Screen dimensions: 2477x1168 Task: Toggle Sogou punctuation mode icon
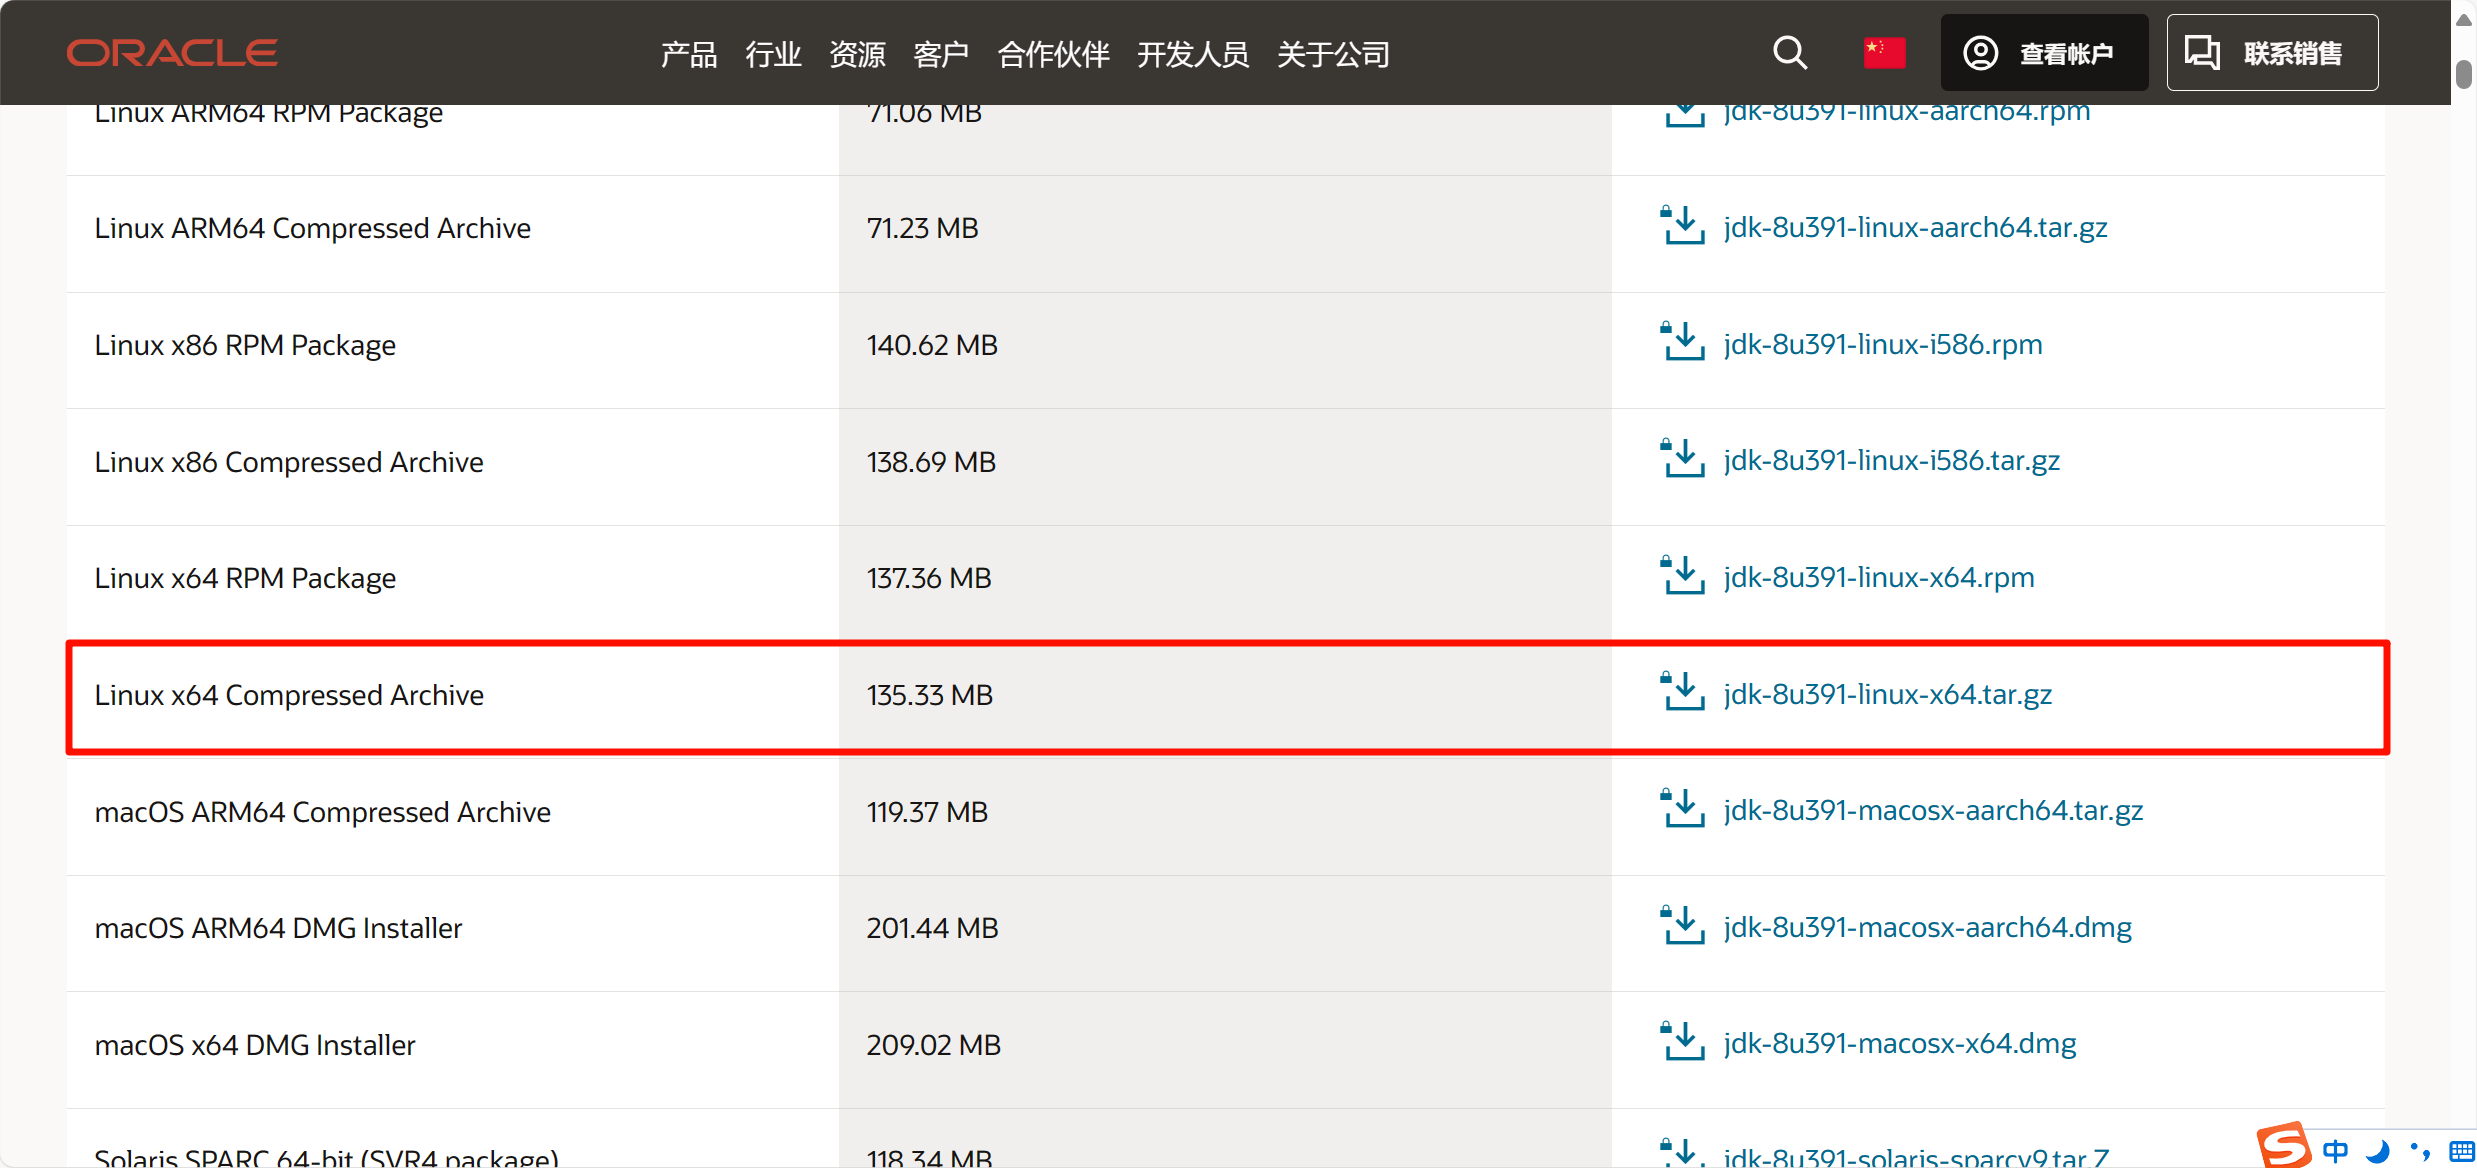[2420, 1151]
